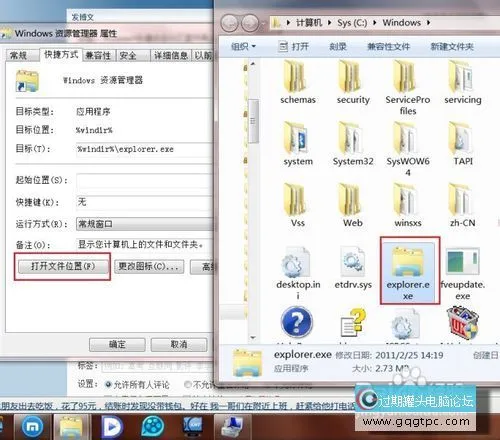Select the fveupdate.exe file icon
The height and width of the screenshot is (440, 500).
click(463, 262)
